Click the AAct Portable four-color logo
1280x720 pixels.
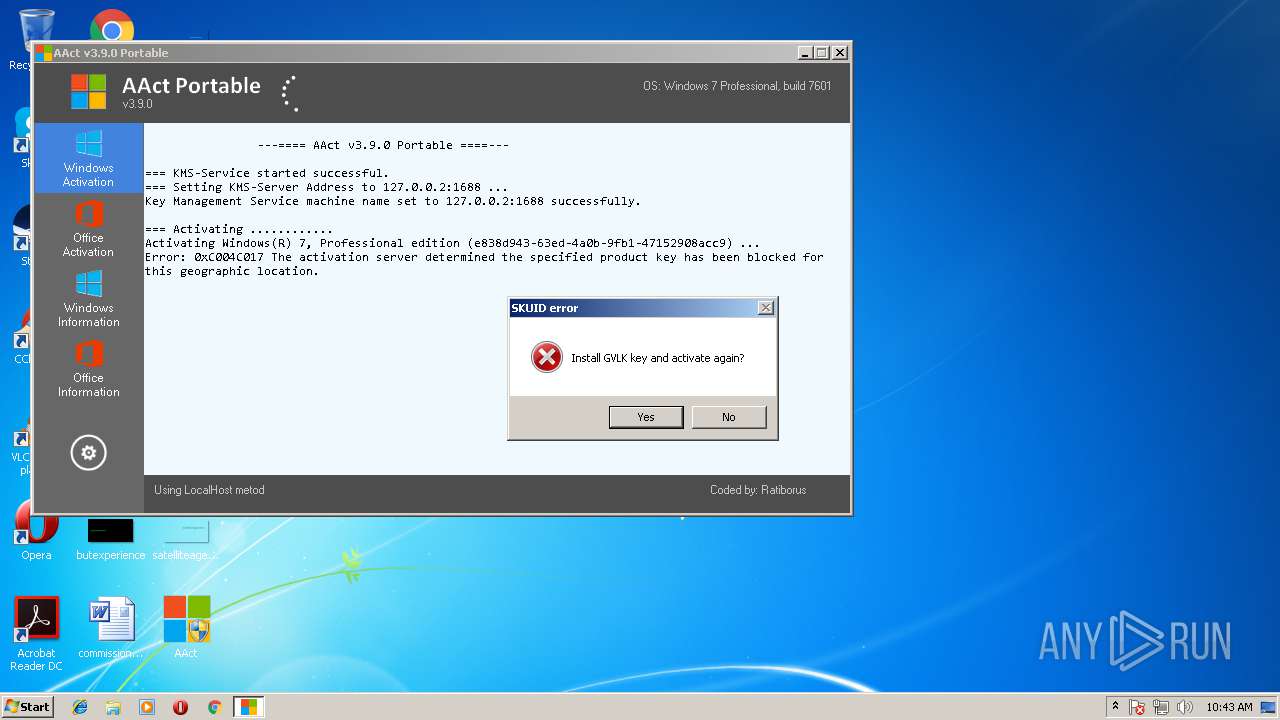coord(88,92)
